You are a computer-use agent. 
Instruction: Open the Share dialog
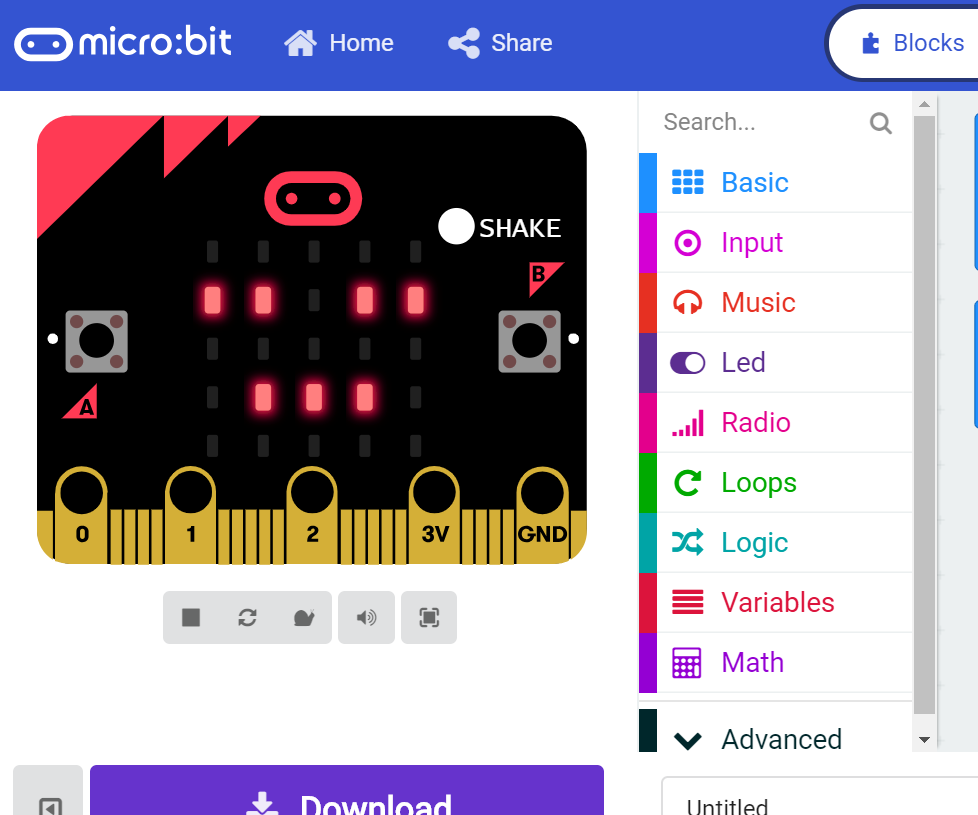tap(499, 42)
